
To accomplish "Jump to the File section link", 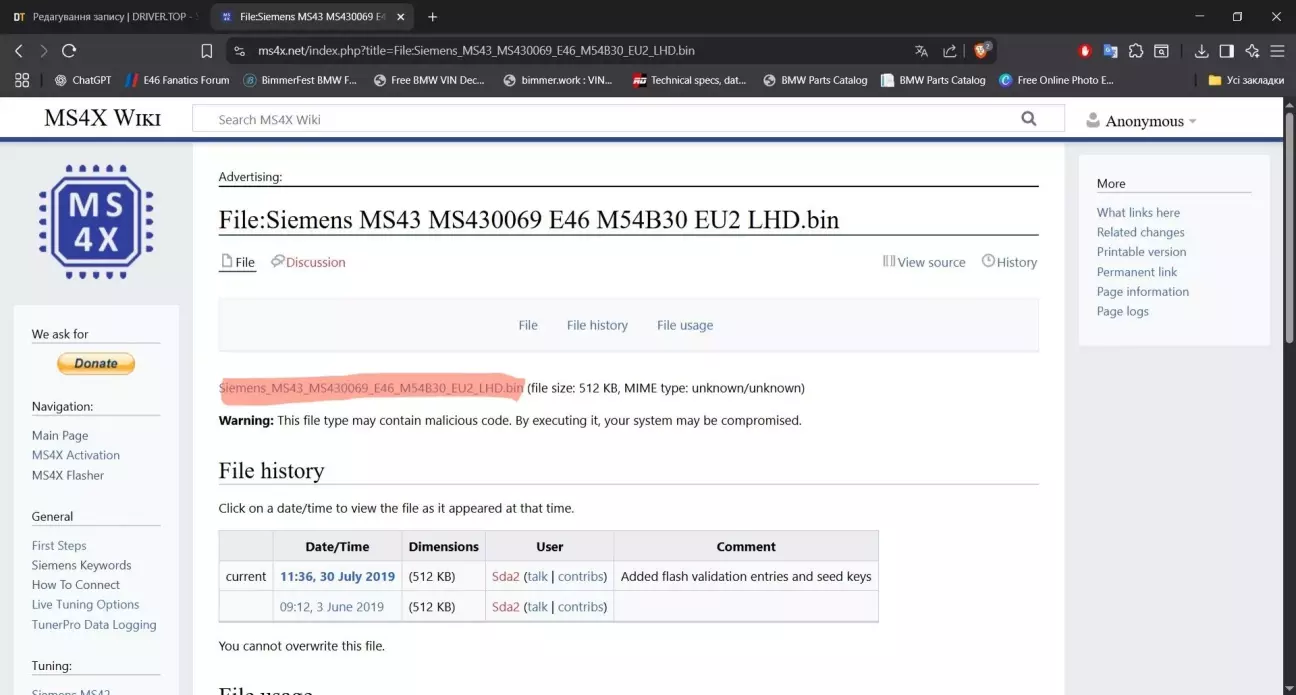I will (528, 325).
